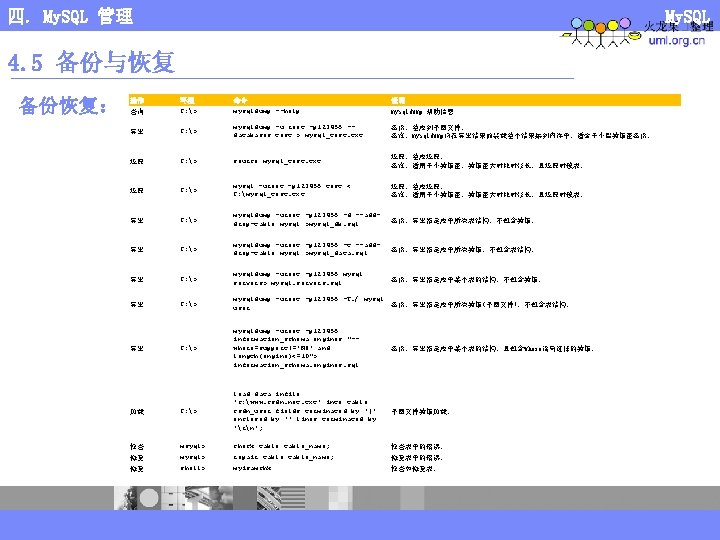Click the 'mysql>' prompt cell in the check table row

tap(192, 446)
